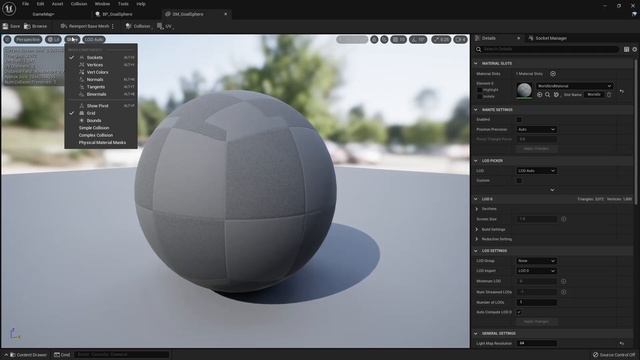The height and width of the screenshot is (360, 640).
Task: Collapse the Material Slots section
Action: click(476, 64)
